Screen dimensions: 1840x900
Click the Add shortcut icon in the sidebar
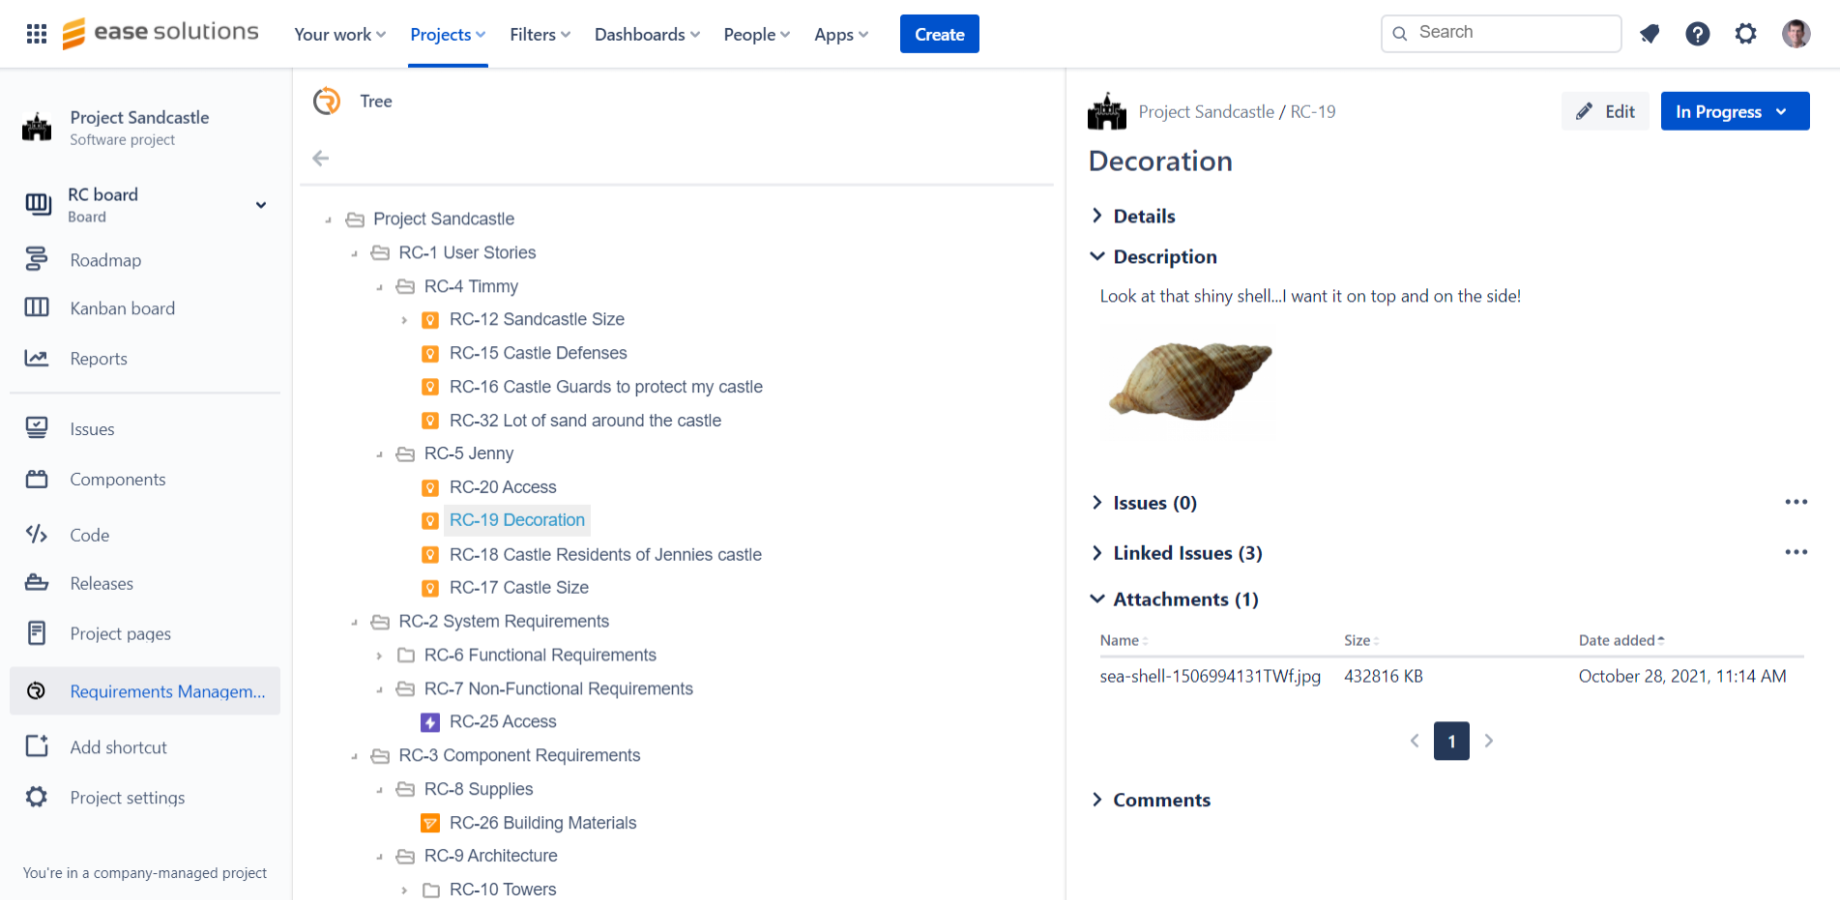tap(37, 746)
